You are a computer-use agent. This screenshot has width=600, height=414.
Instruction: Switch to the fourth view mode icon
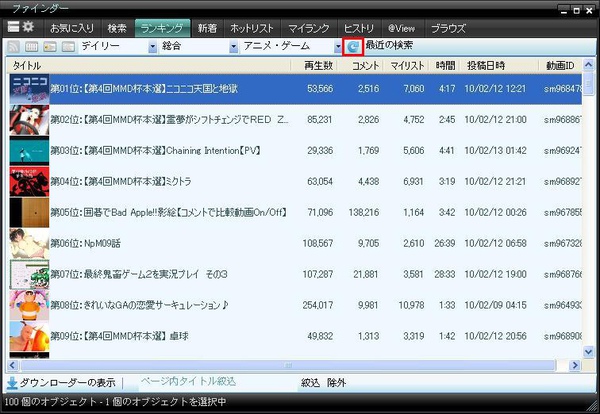pyautogui.click(x=68, y=47)
